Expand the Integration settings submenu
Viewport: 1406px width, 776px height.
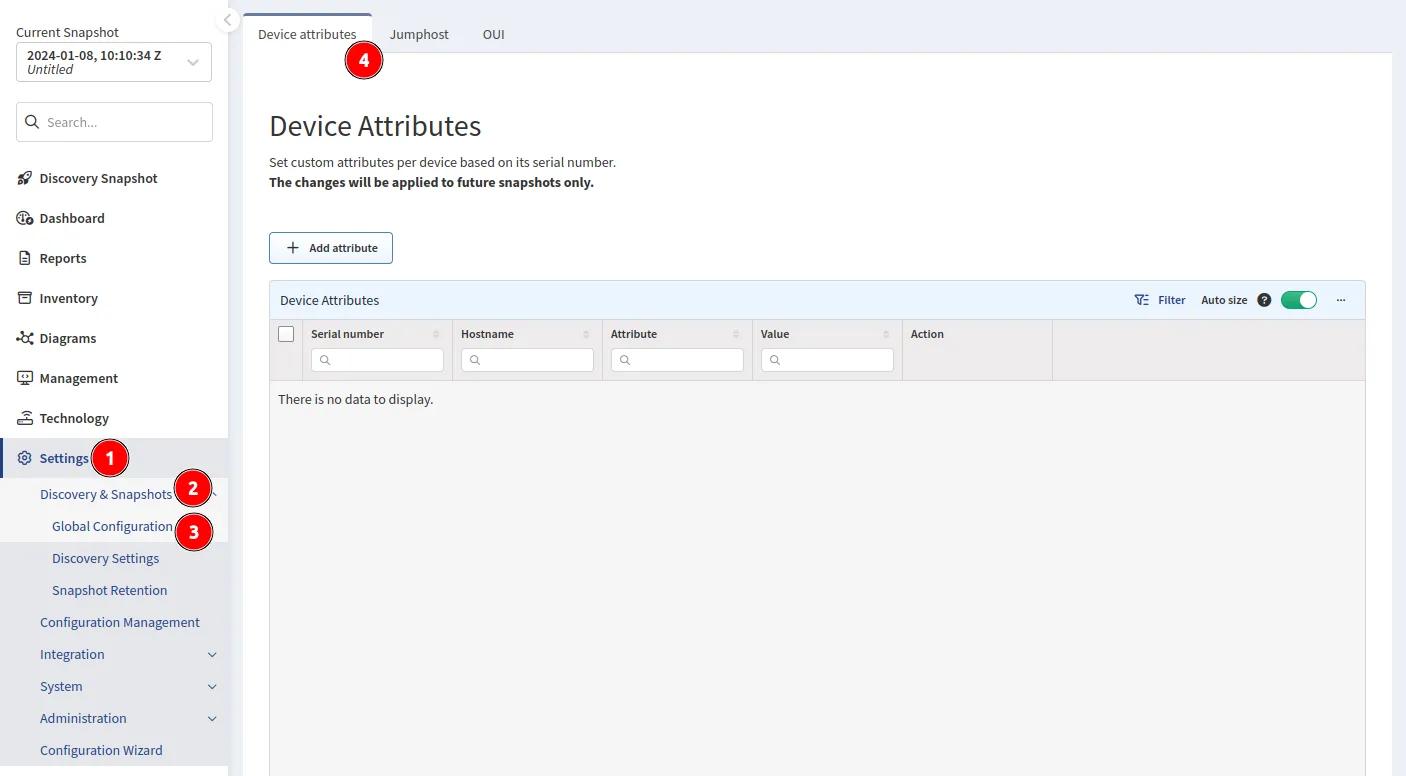(x=212, y=655)
